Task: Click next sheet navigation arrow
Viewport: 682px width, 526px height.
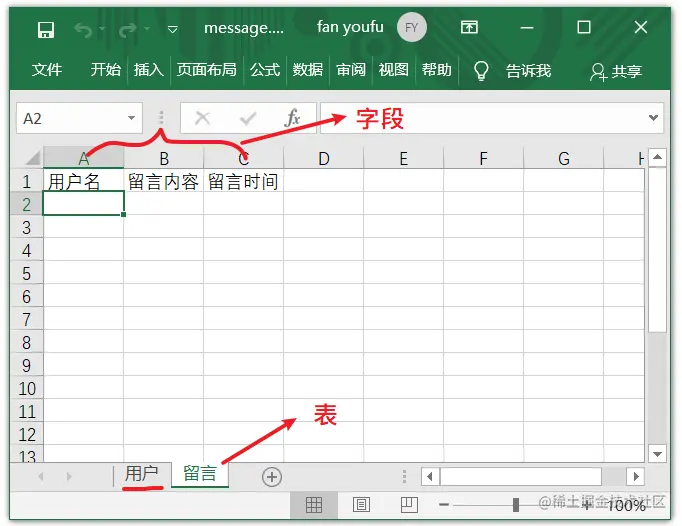Action: point(69,476)
